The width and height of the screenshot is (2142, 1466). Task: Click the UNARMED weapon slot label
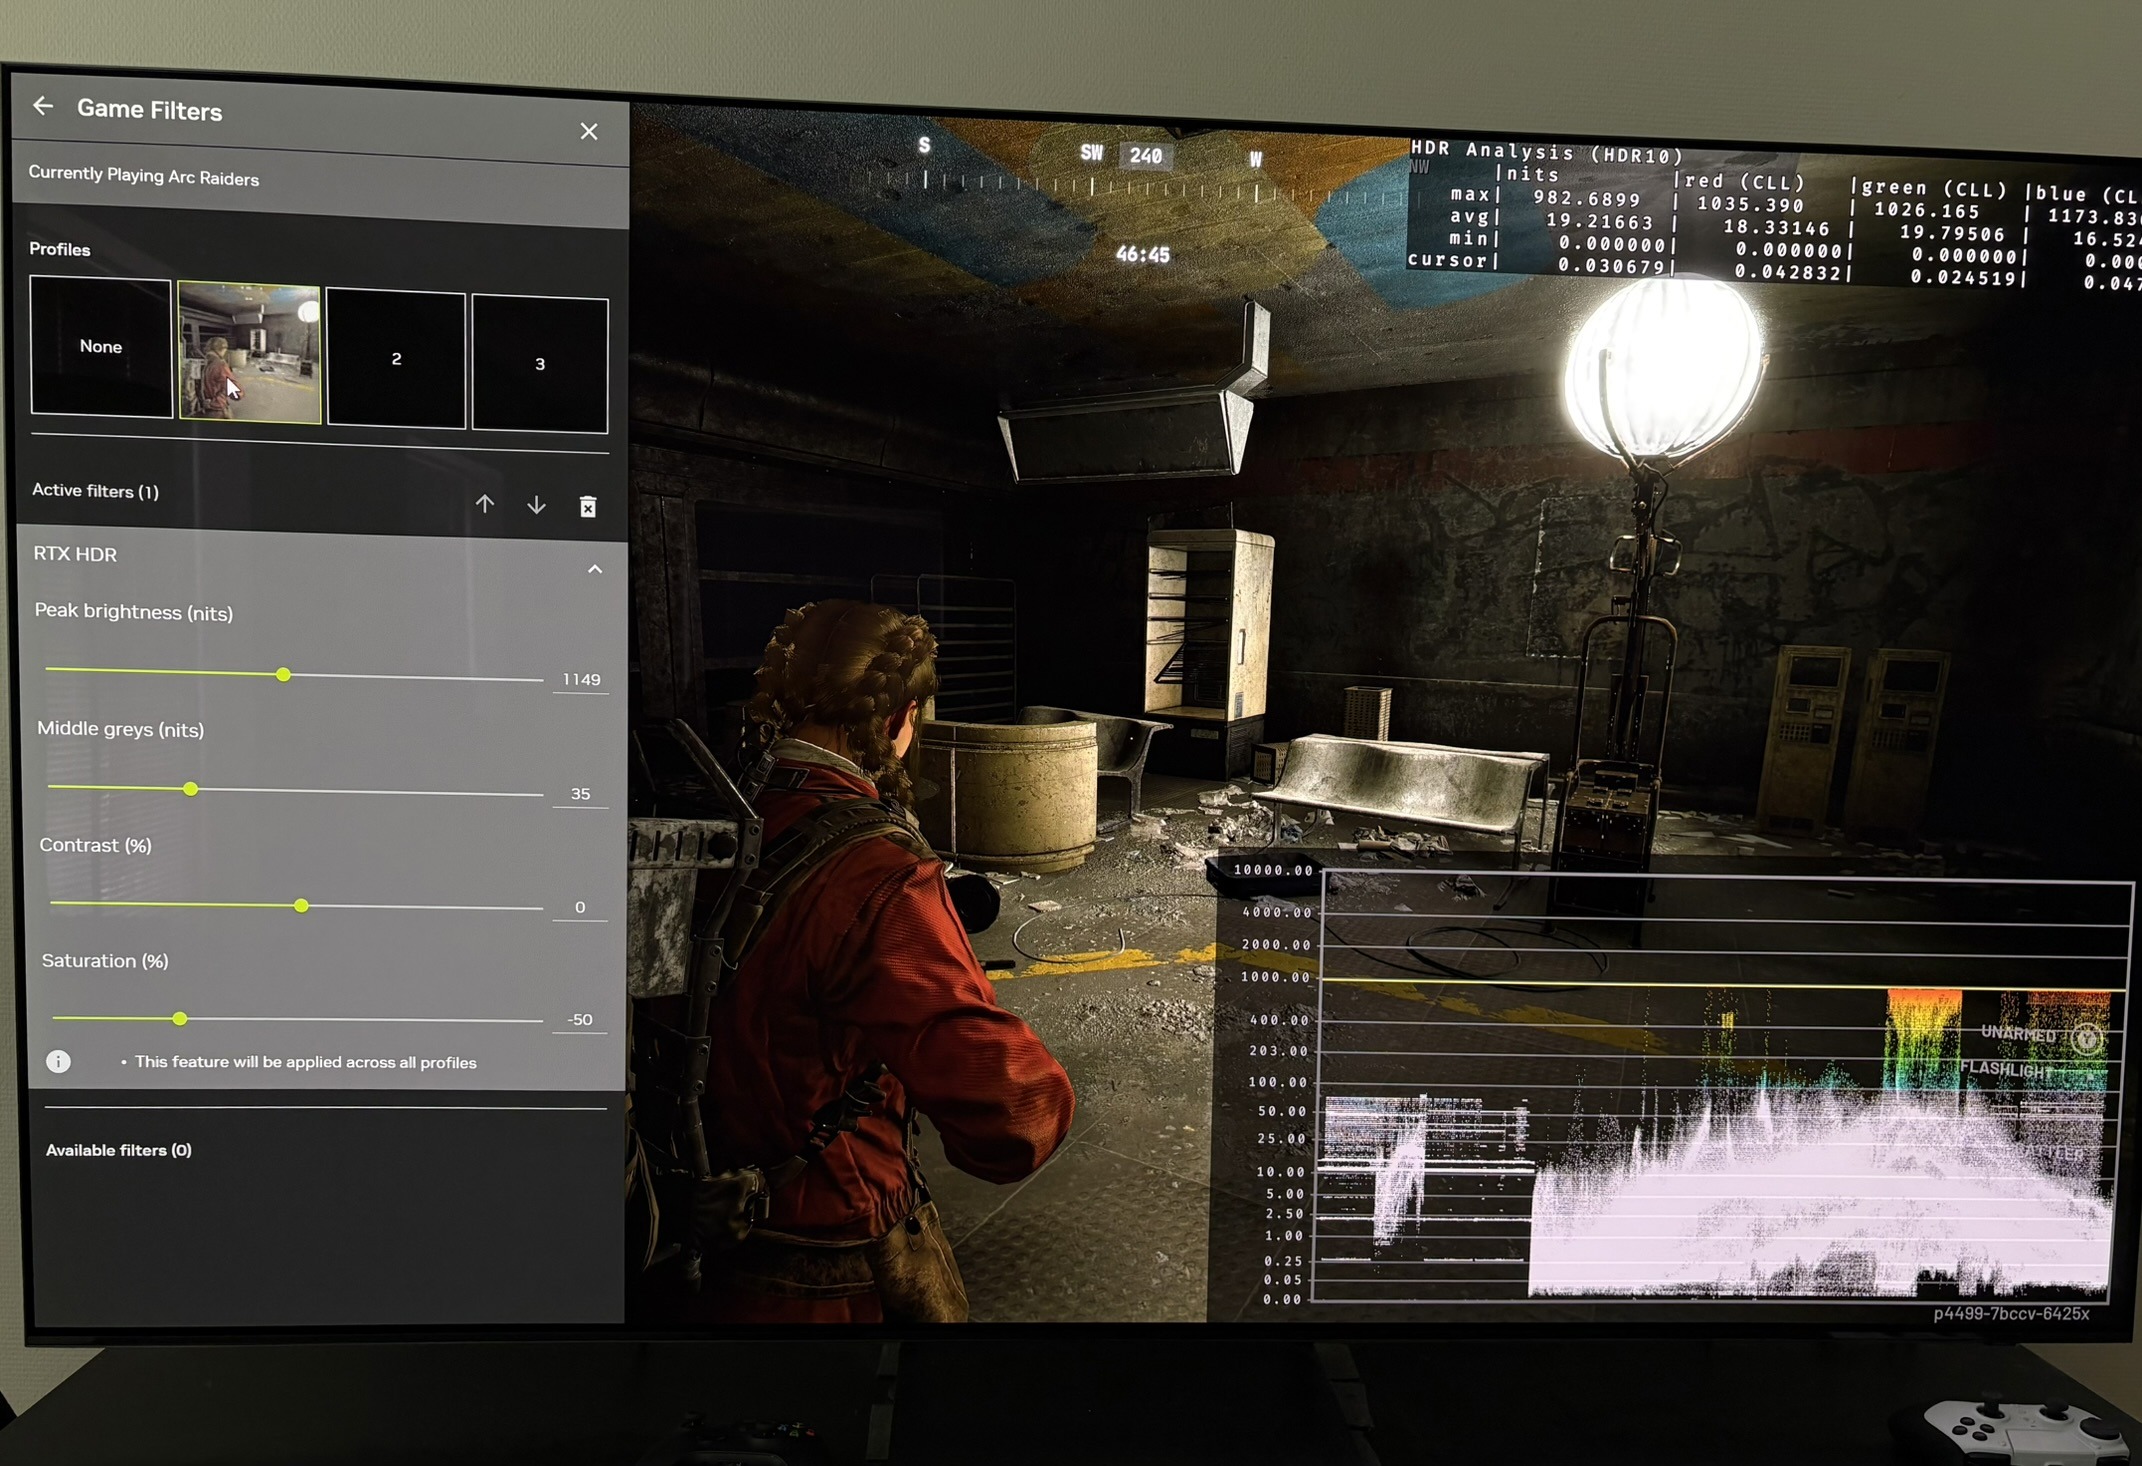tap(2018, 1033)
